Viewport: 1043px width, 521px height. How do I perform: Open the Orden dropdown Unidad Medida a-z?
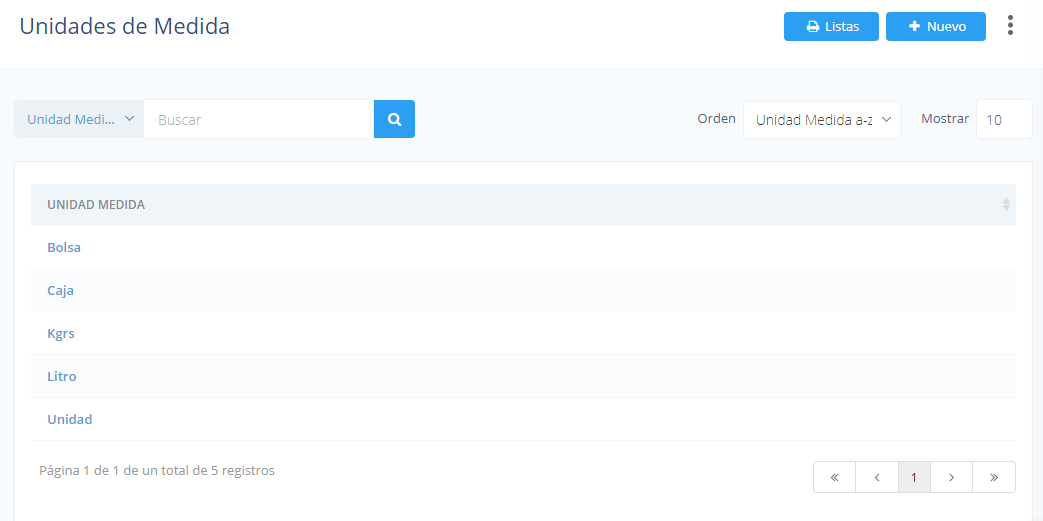coord(822,120)
